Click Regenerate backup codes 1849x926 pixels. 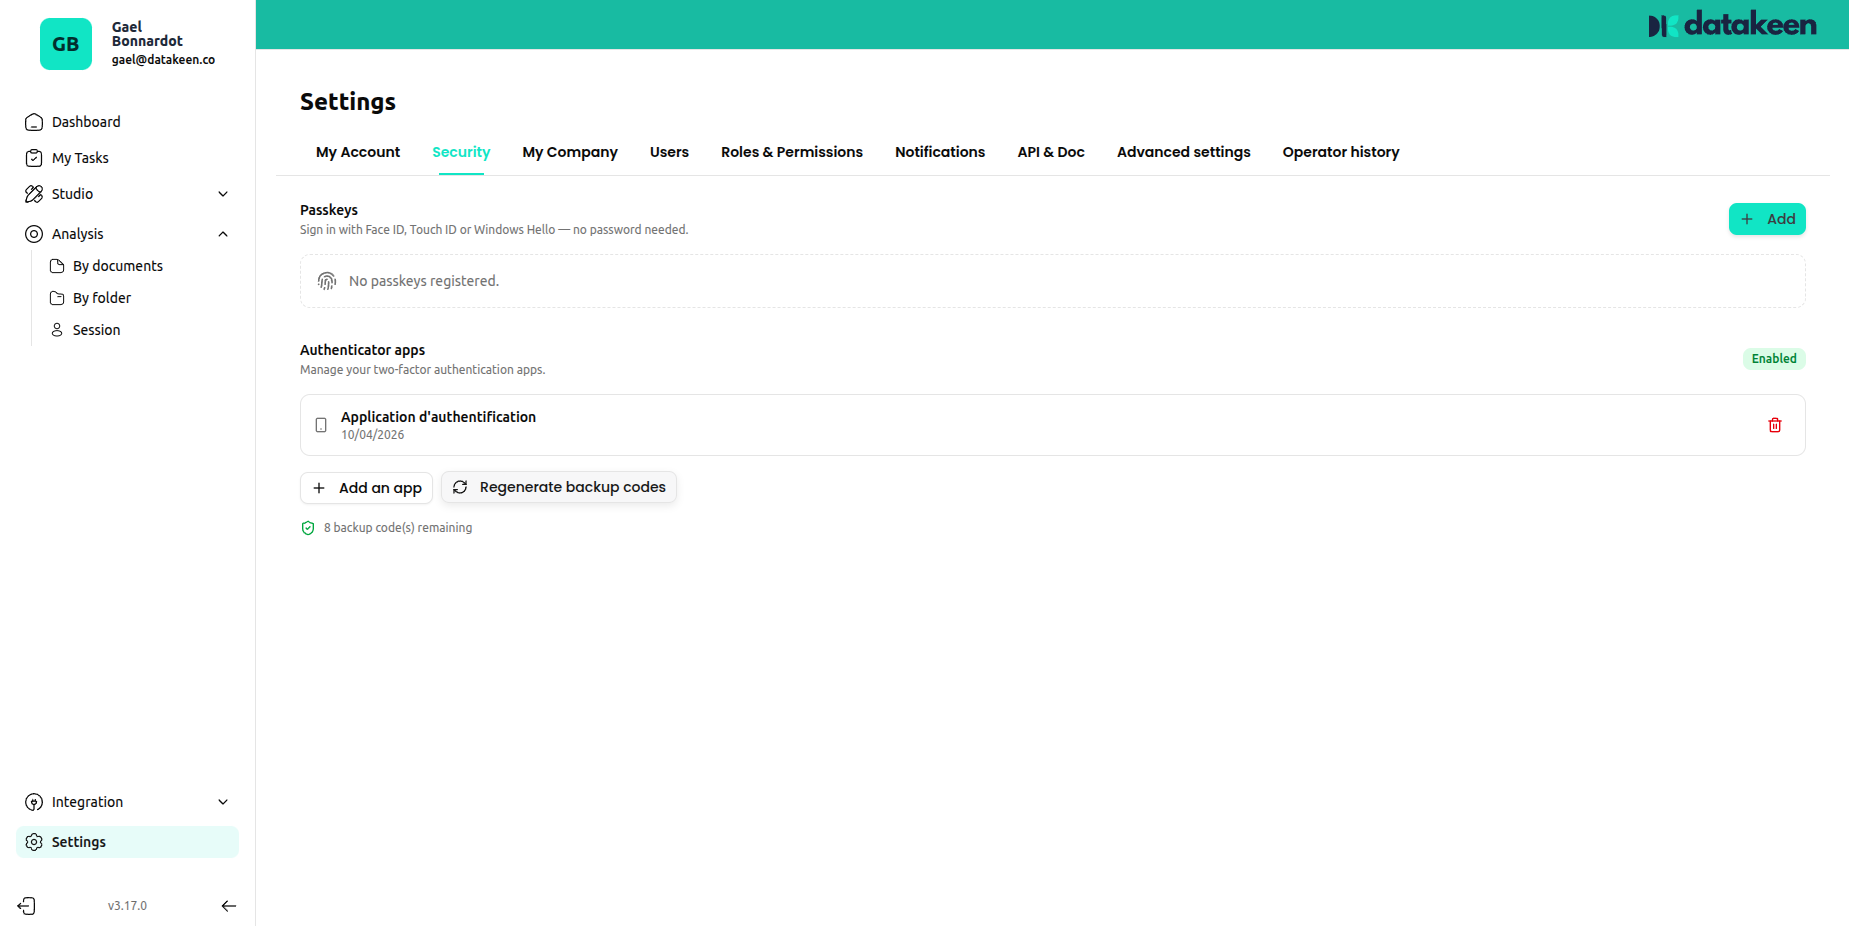[x=558, y=487]
